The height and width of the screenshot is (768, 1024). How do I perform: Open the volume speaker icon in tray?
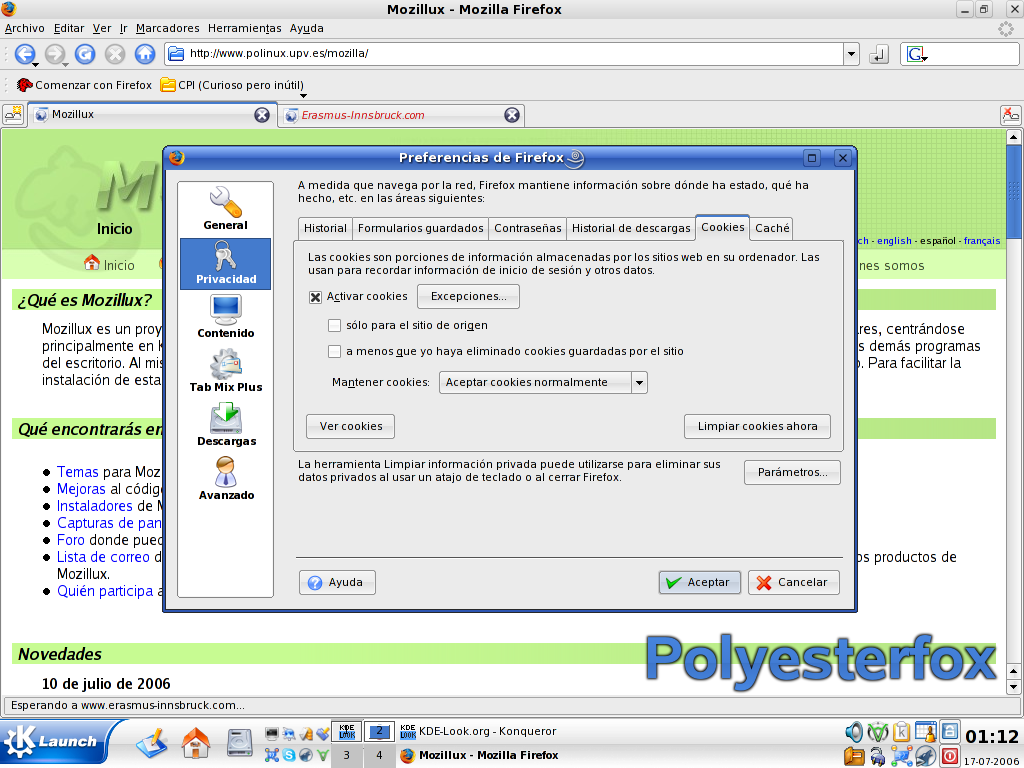click(854, 732)
